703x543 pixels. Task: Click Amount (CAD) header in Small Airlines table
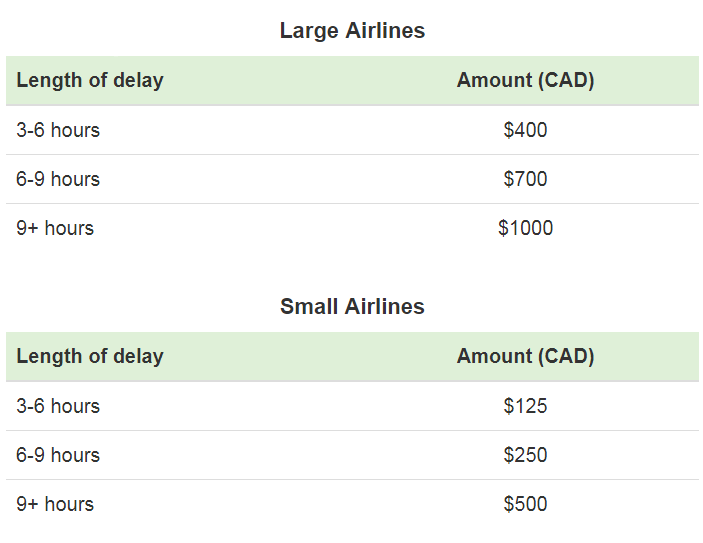coord(525,357)
